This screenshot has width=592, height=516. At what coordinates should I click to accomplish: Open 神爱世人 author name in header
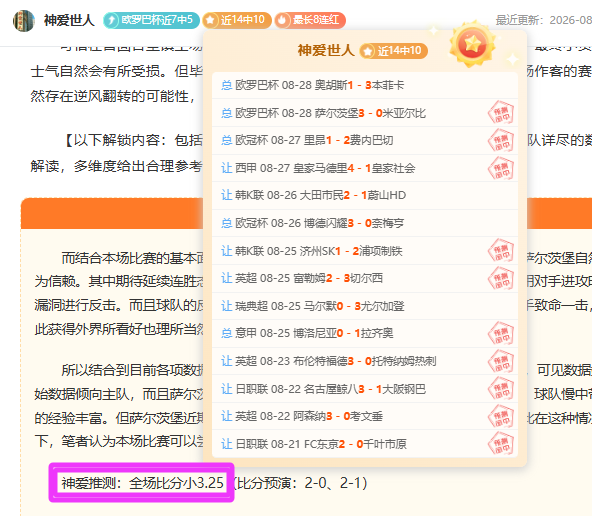[x=69, y=20]
